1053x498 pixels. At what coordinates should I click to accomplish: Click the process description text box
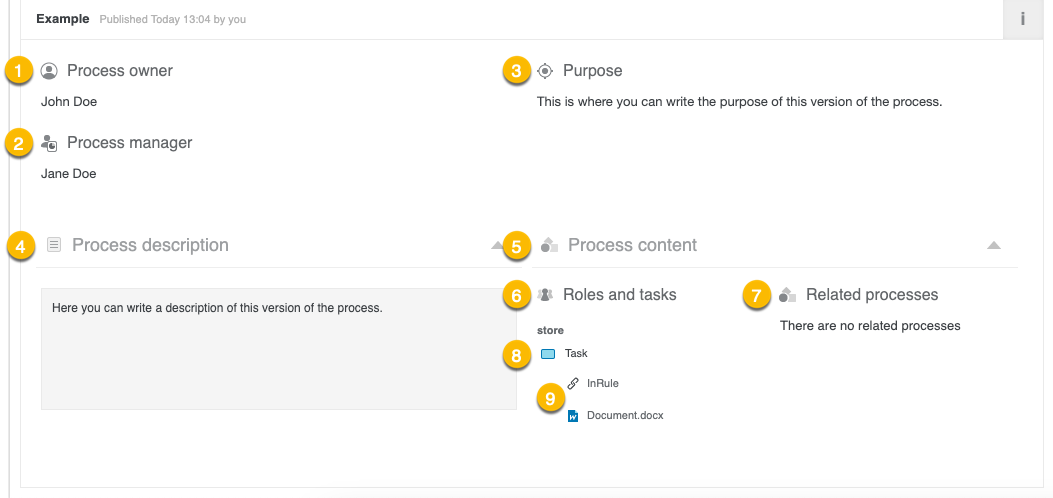coord(278,350)
